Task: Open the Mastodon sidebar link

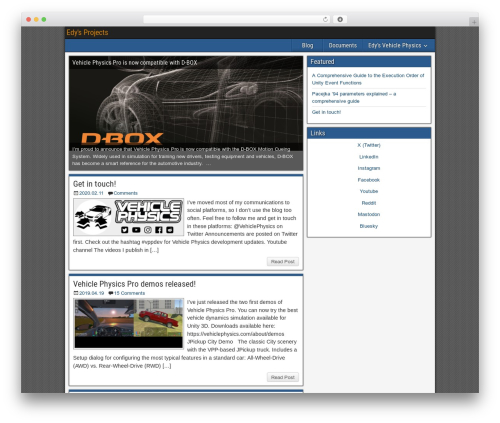Action: tap(369, 214)
